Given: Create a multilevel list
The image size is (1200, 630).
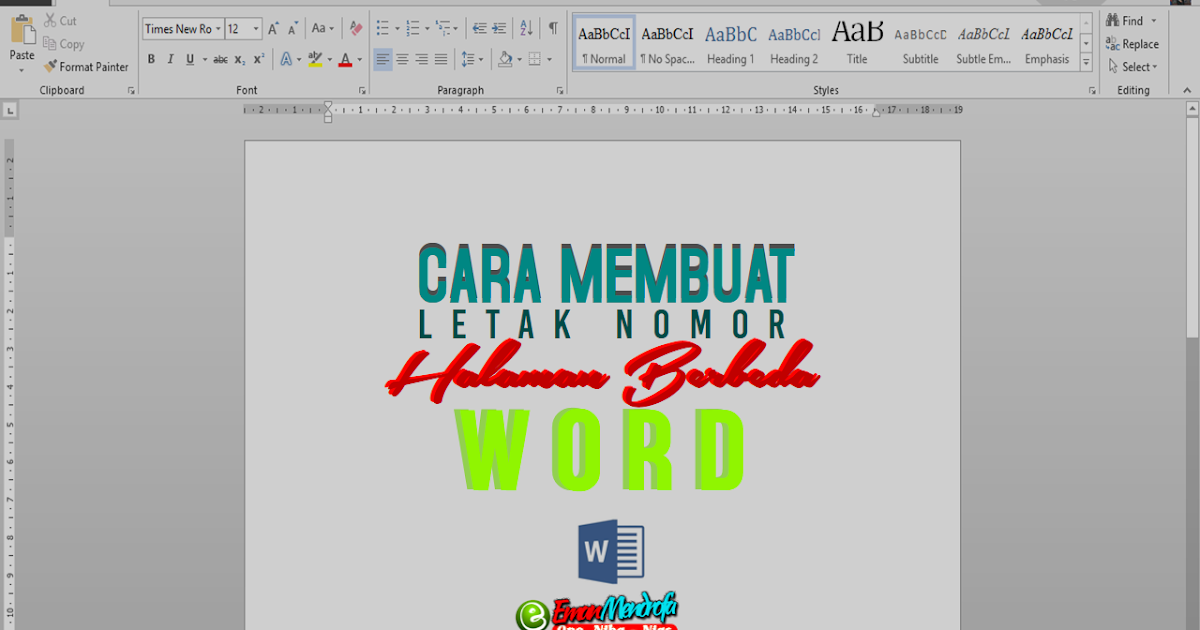Looking at the screenshot, I should pos(444,29).
